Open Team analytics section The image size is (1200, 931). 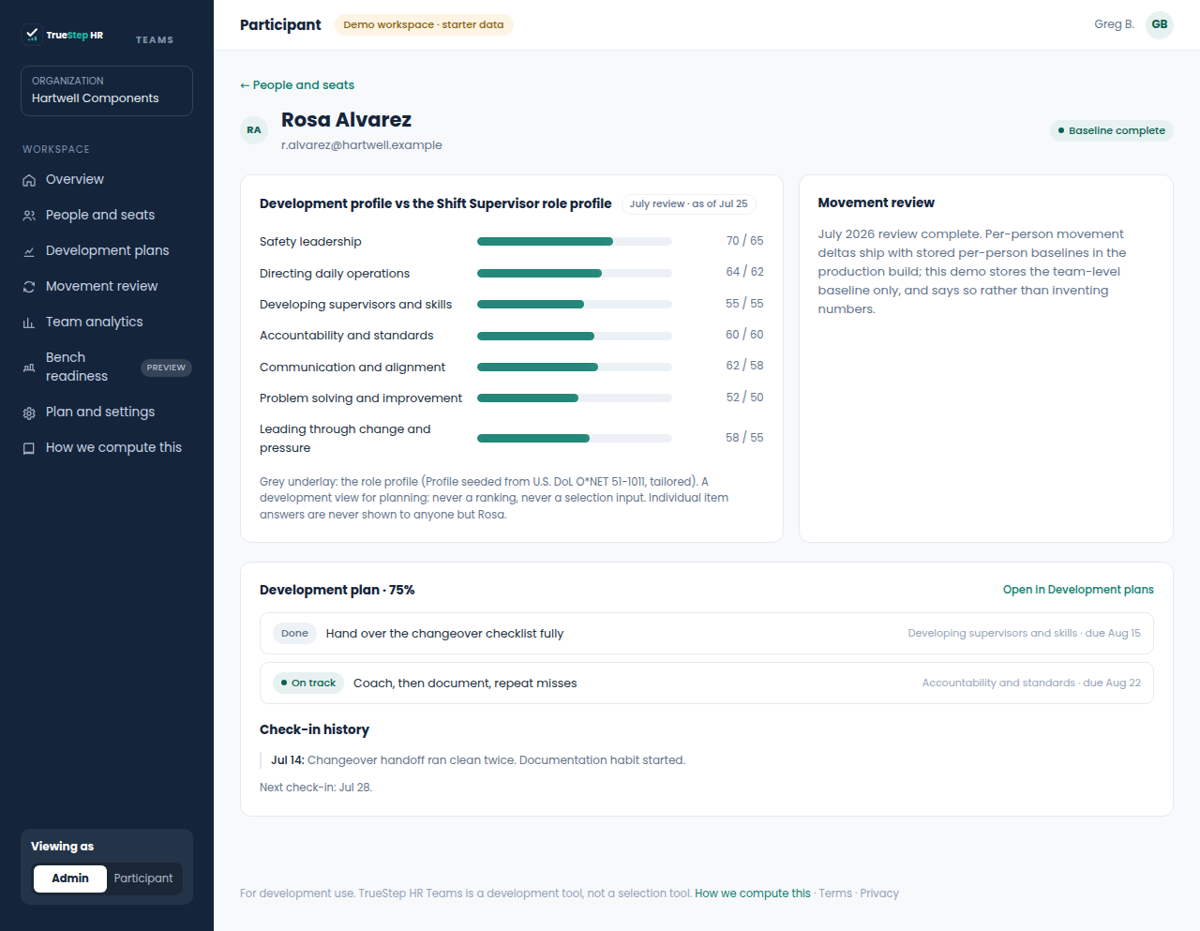[106, 322]
